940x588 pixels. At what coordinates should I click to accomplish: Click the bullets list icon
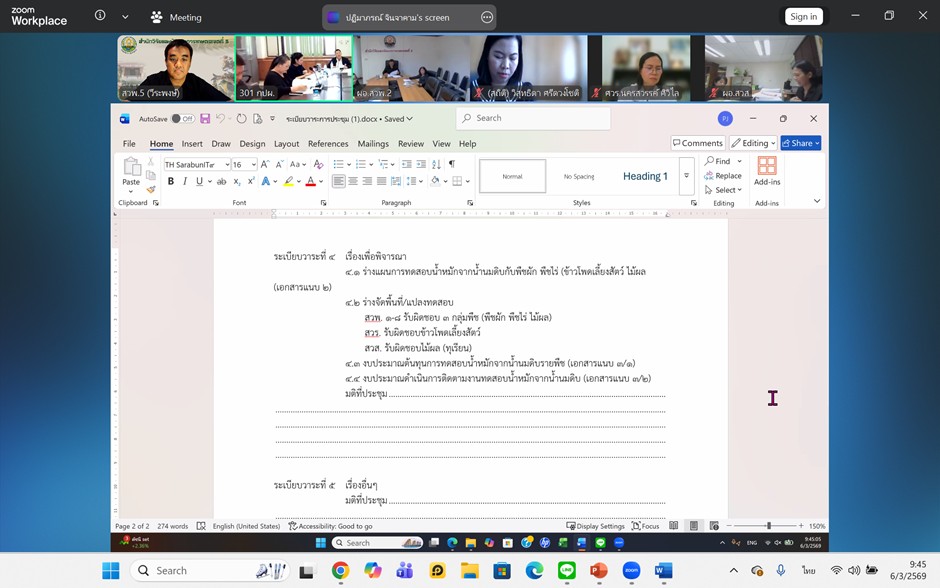pyautogui.click(x=338, y=164)
